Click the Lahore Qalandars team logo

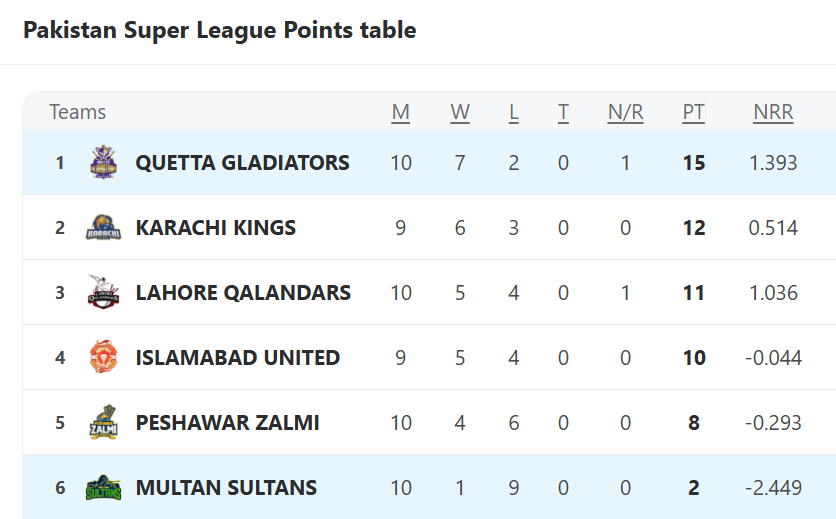click(103, 292)
